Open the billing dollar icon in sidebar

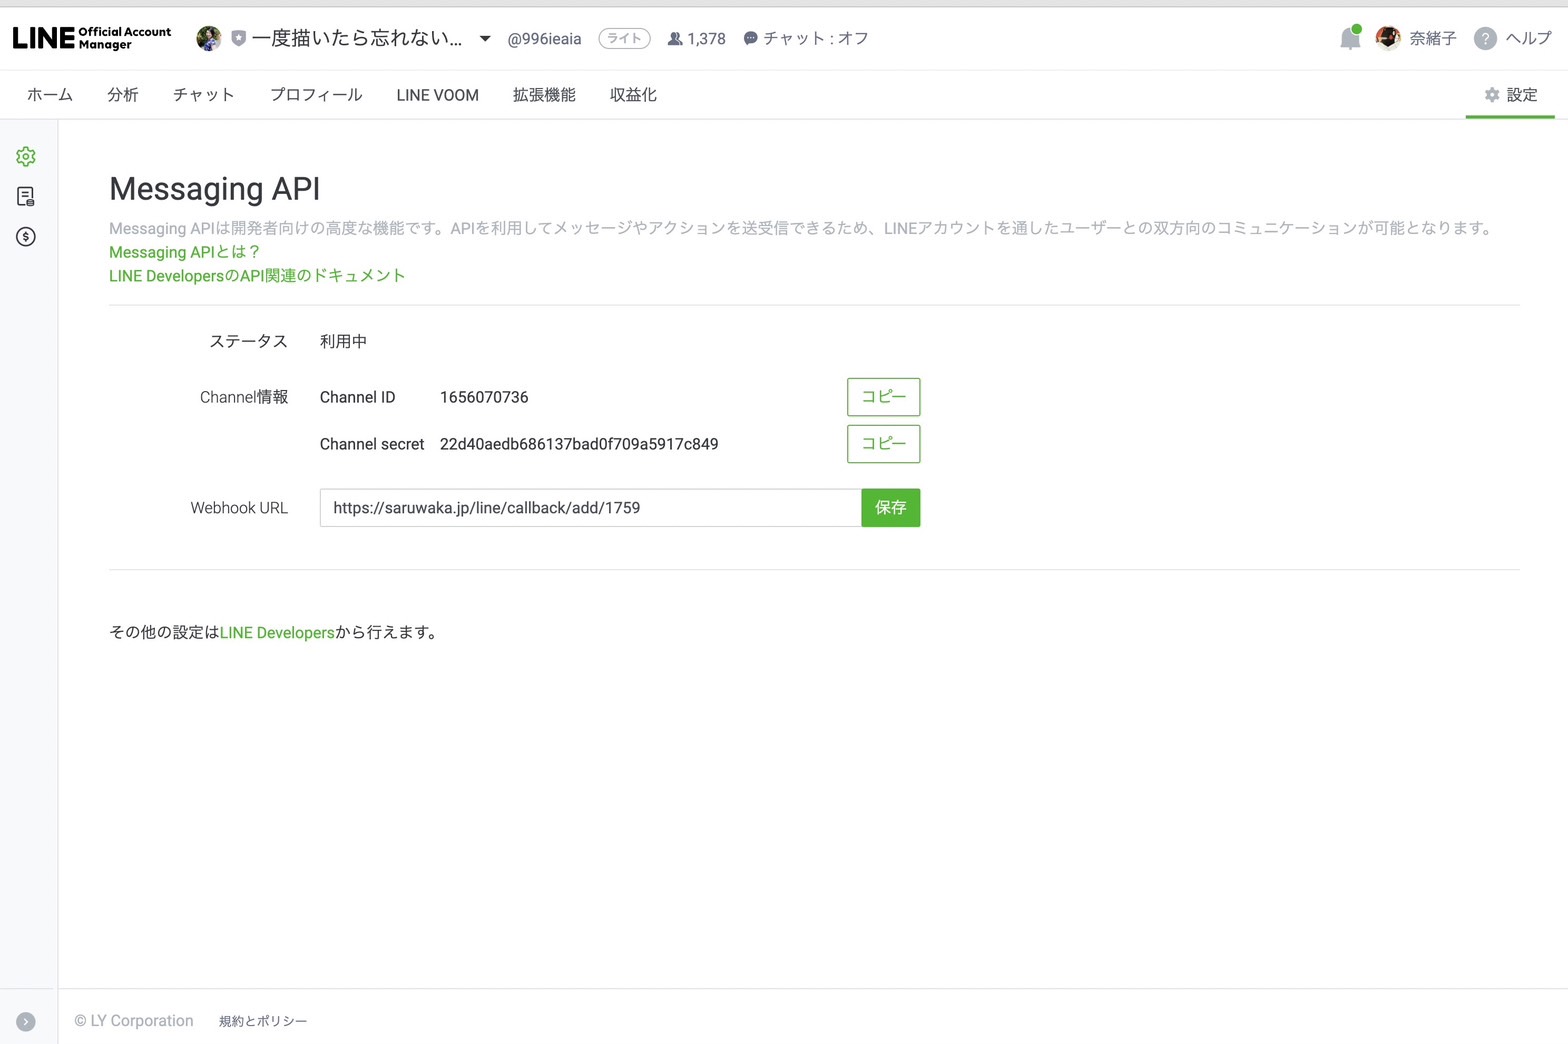point(26,236)
